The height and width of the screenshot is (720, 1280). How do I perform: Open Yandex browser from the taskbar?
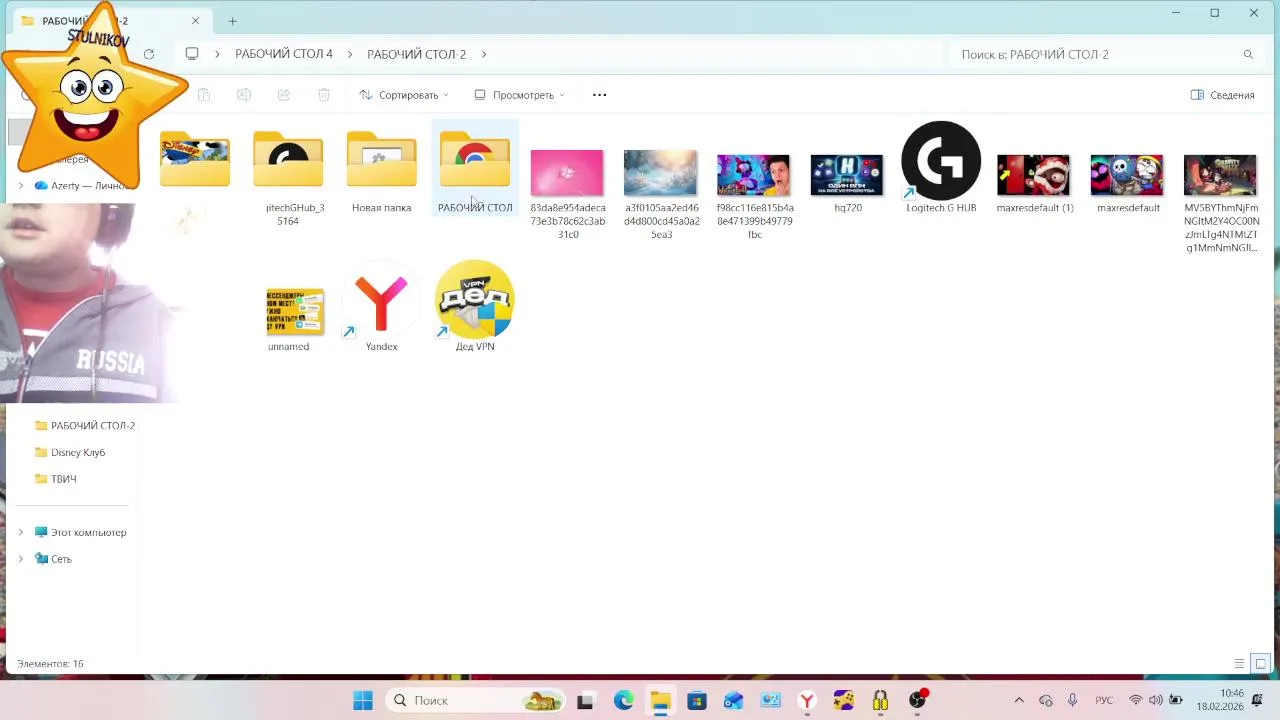coord(807,700)
